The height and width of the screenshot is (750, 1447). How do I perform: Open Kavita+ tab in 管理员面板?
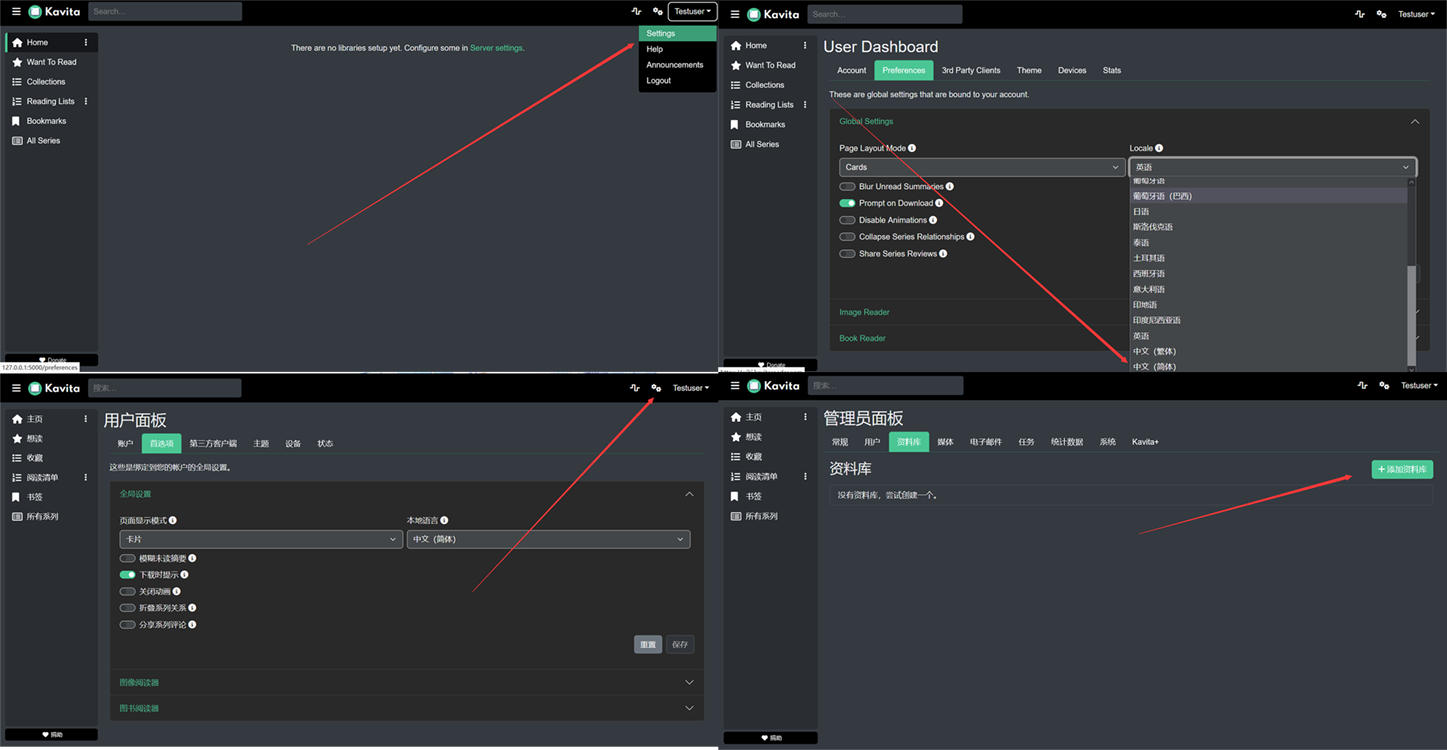click(x=1145, y=441)
